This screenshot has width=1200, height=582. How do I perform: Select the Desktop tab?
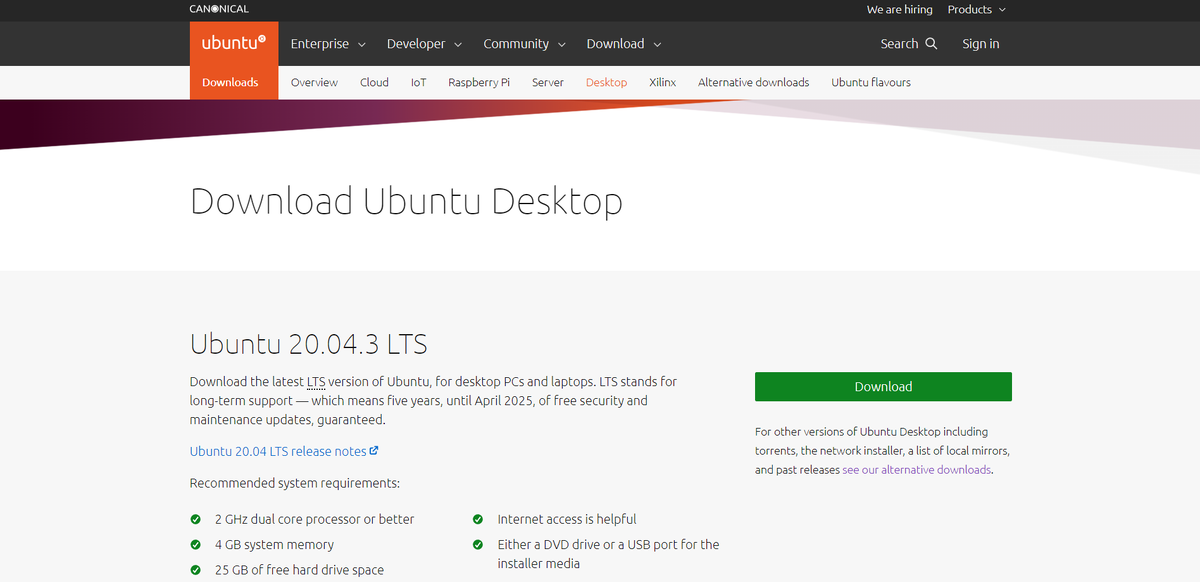pyautogui.click(x=606, y=82)
